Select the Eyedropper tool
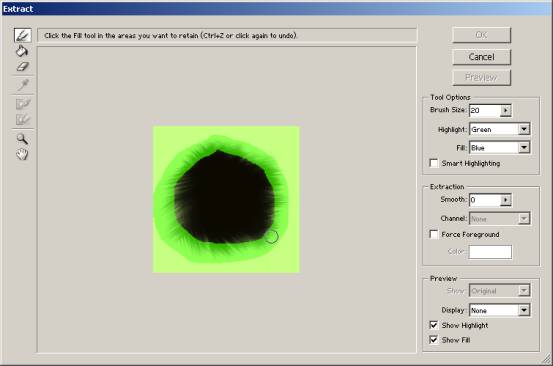Viewport: 553px width, 366px height. pos(23,85)
